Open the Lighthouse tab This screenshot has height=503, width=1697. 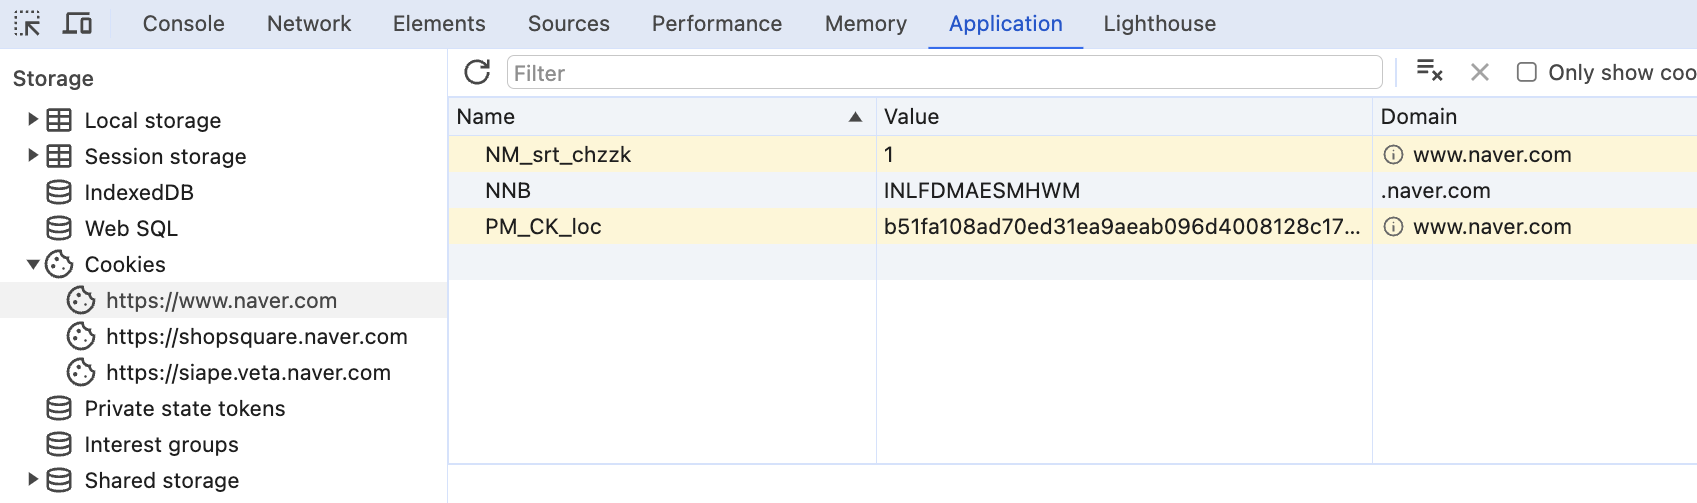pos(1159,24)
